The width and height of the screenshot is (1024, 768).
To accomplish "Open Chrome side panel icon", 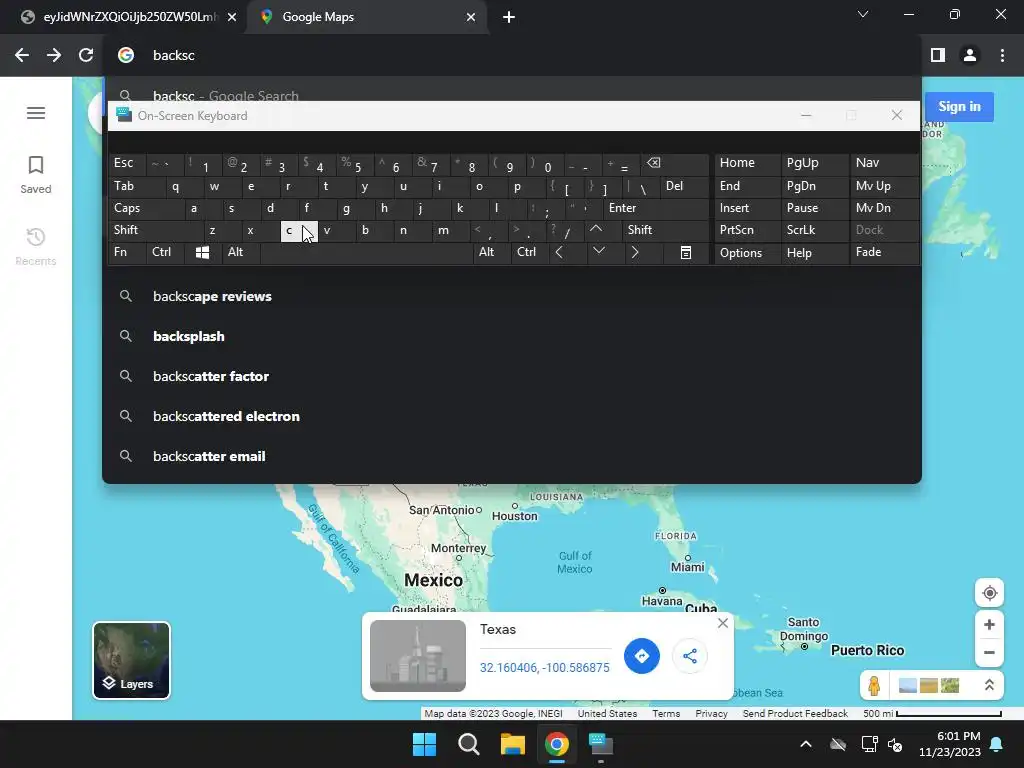I will (x=938, y=55).
